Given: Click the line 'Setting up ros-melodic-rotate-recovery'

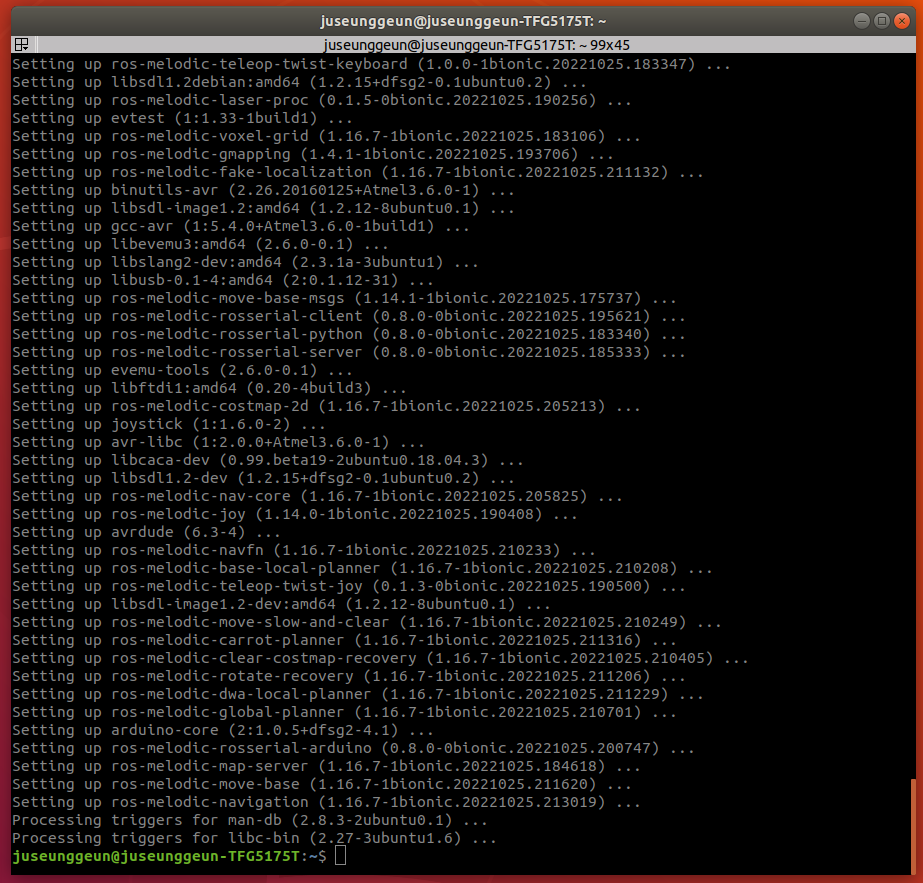Looking at the screenshot, I should (x=348, y=676).
